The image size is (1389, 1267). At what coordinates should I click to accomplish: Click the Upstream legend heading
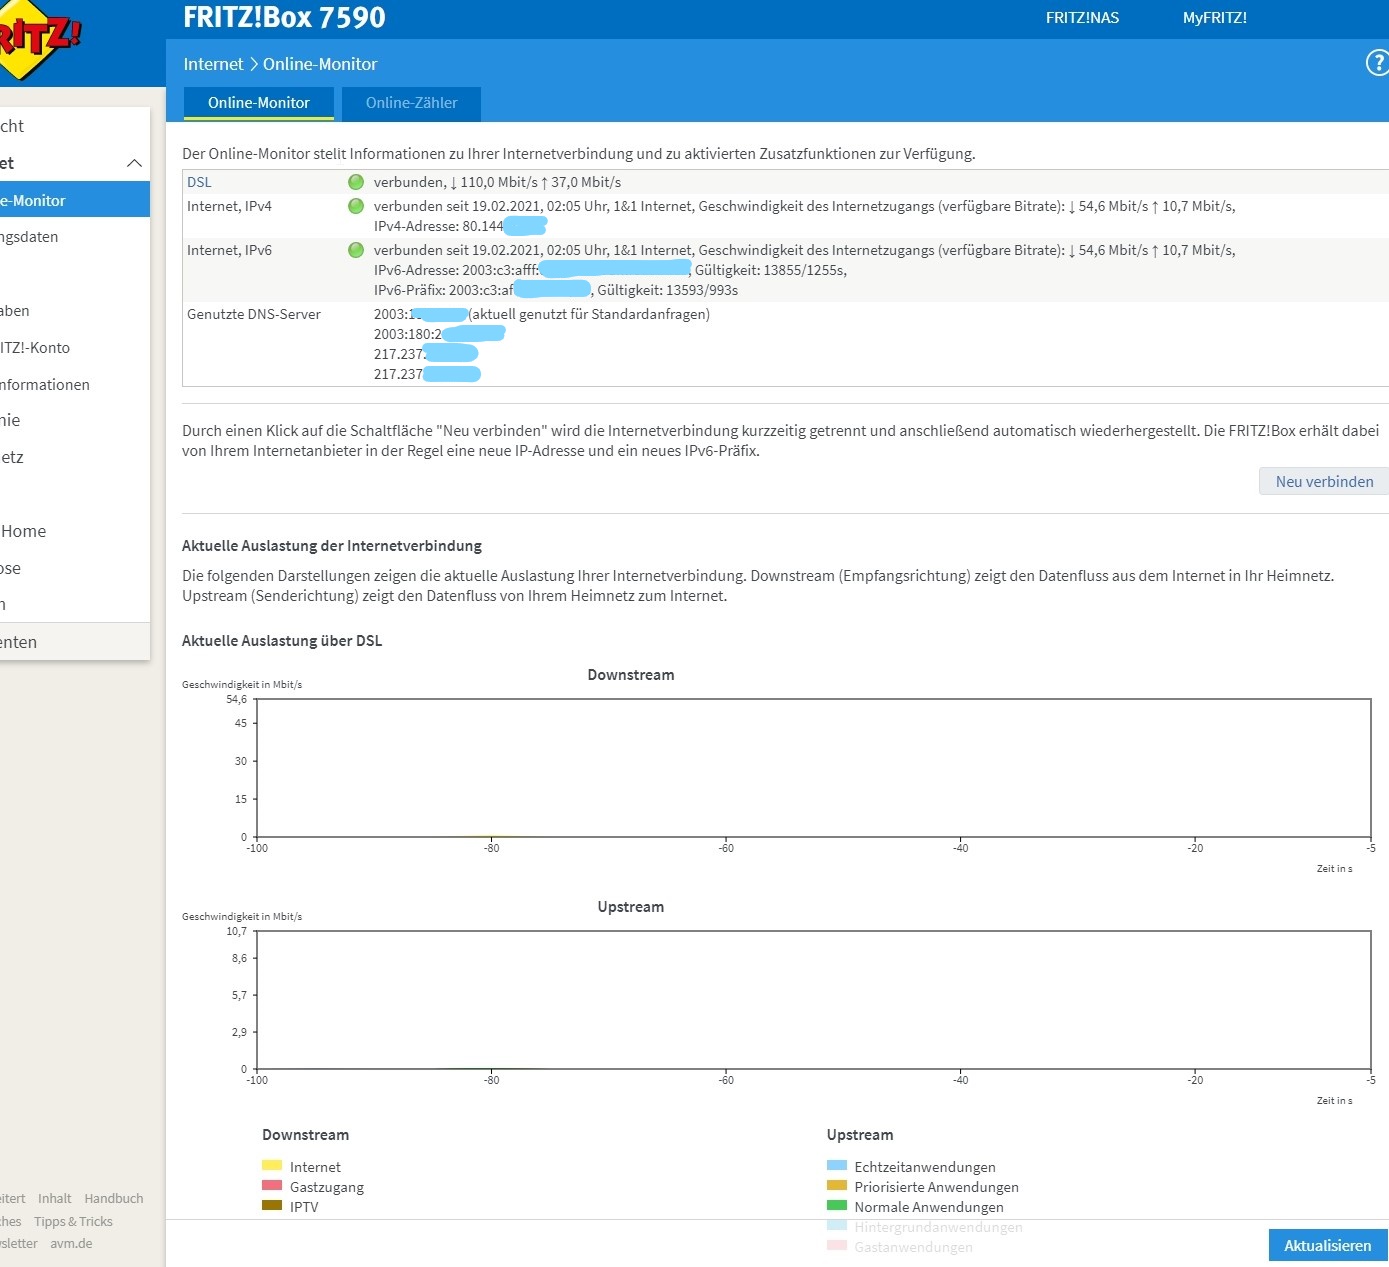[x=860, y=1135]
